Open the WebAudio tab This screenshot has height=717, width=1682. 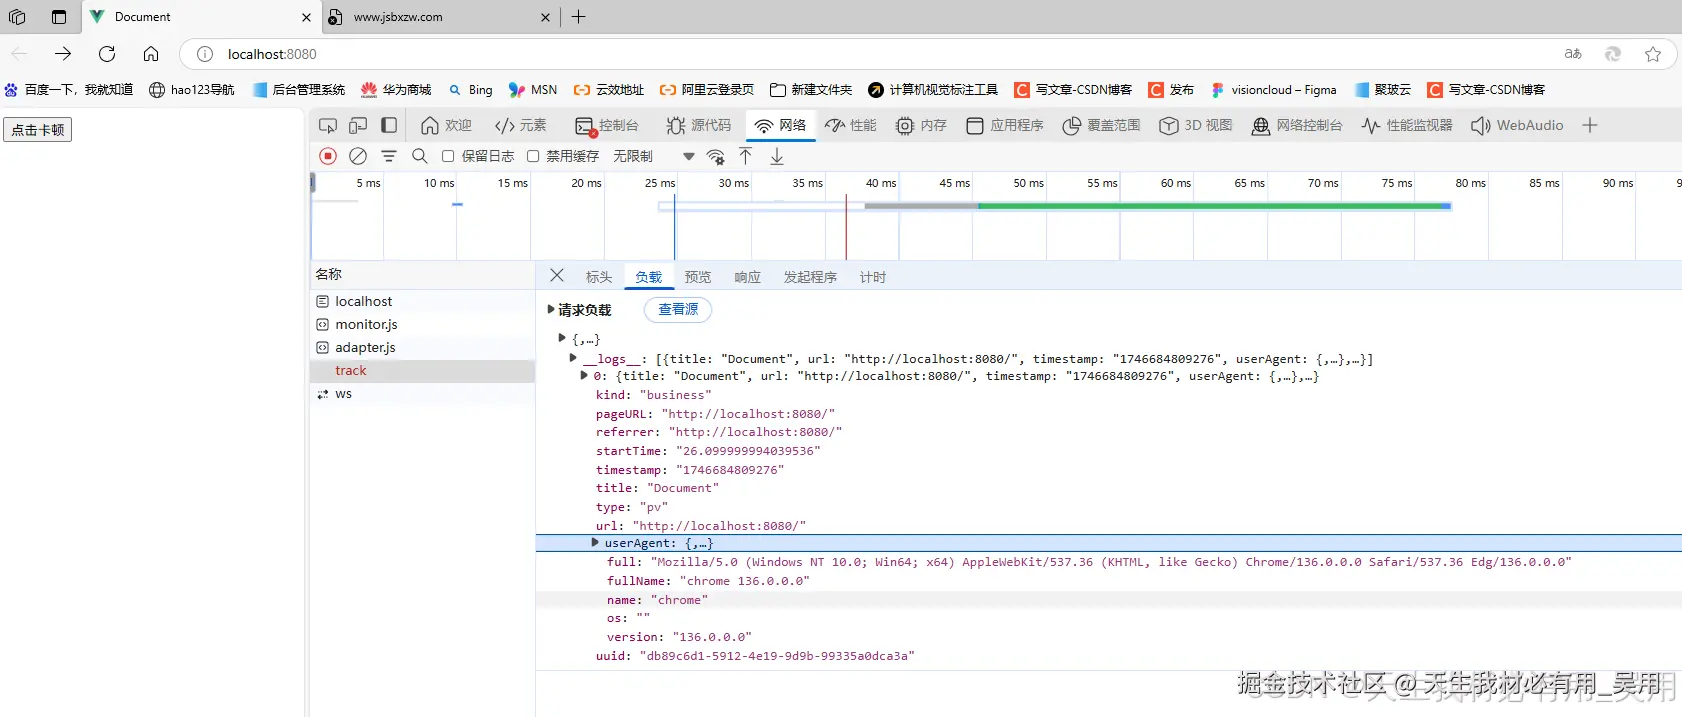tap(1517, 126)
